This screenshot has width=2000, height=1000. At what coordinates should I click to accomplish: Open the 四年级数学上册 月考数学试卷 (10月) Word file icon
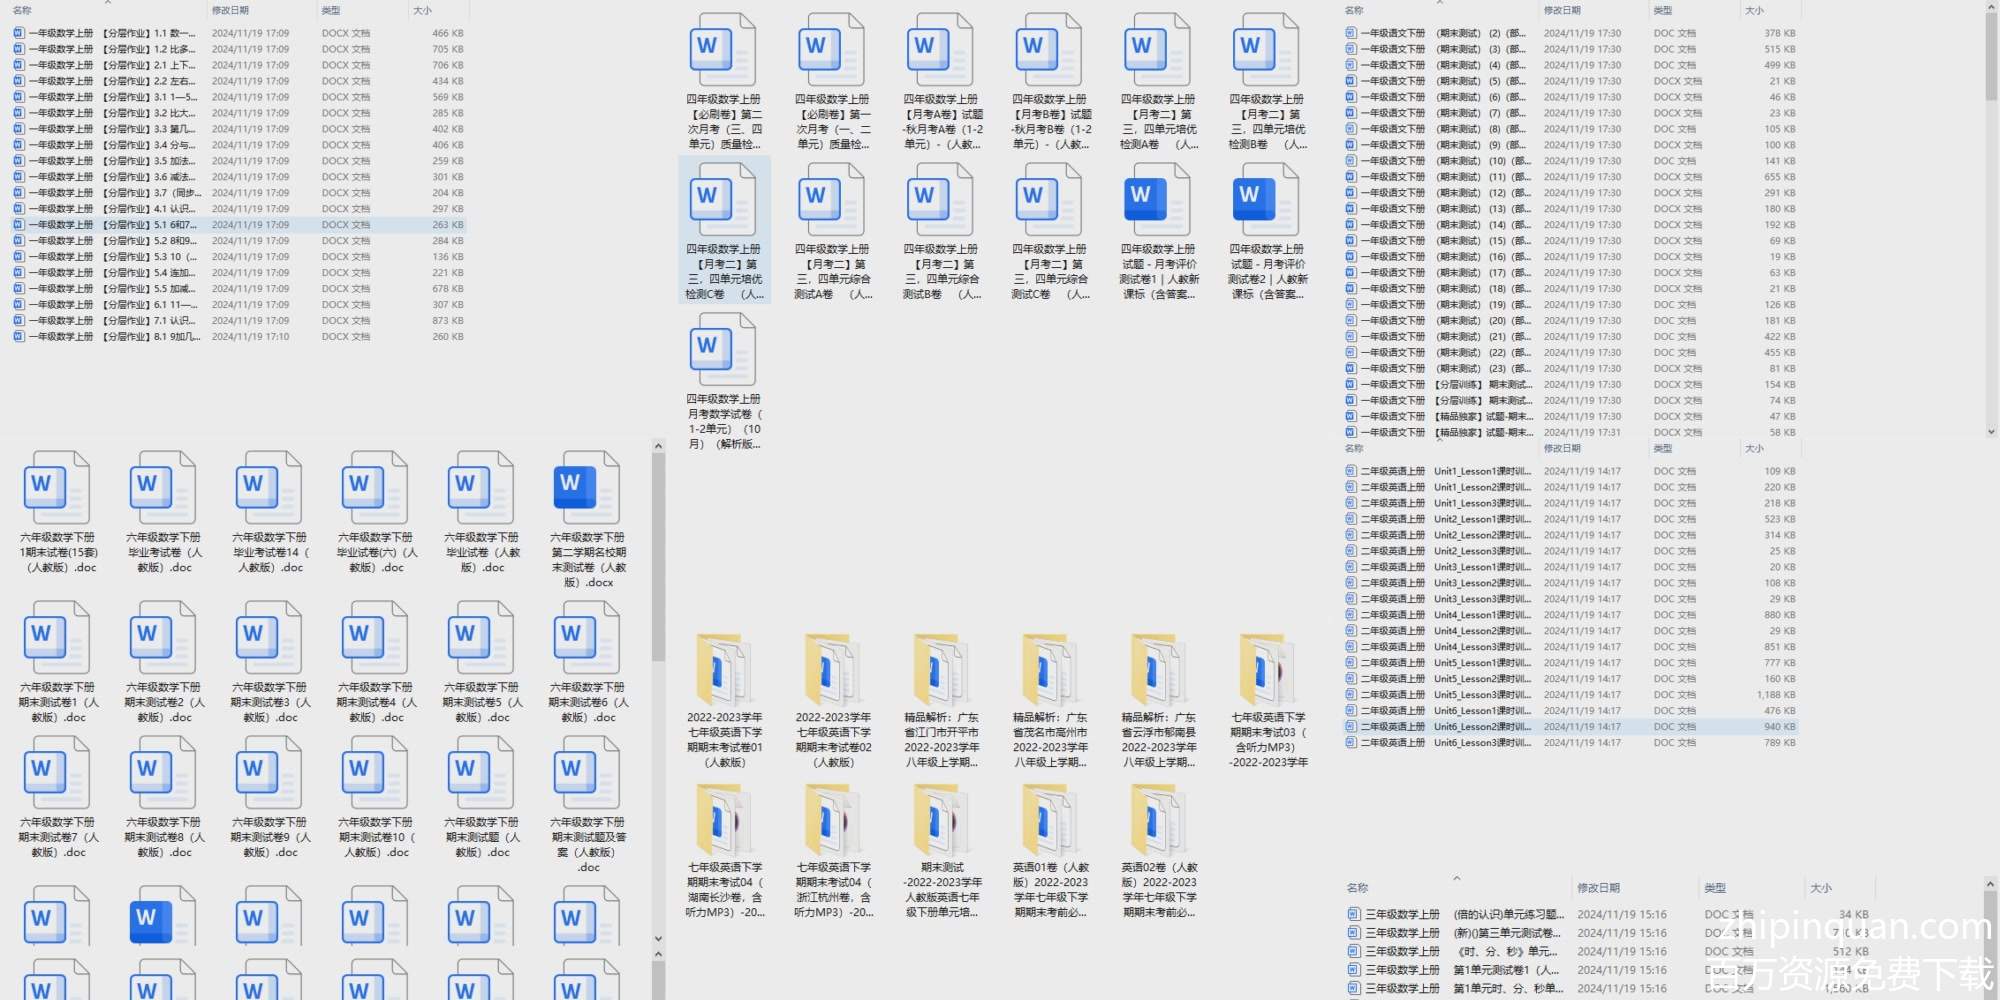(722, 349)
